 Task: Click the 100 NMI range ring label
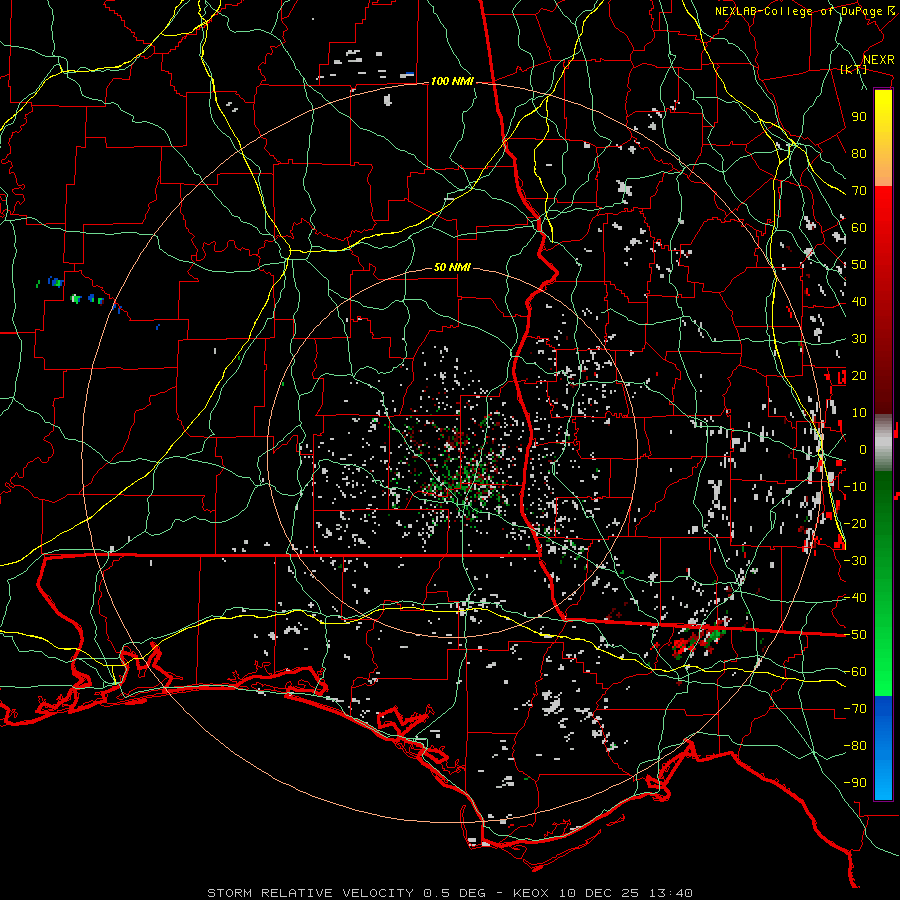(452, 82)
